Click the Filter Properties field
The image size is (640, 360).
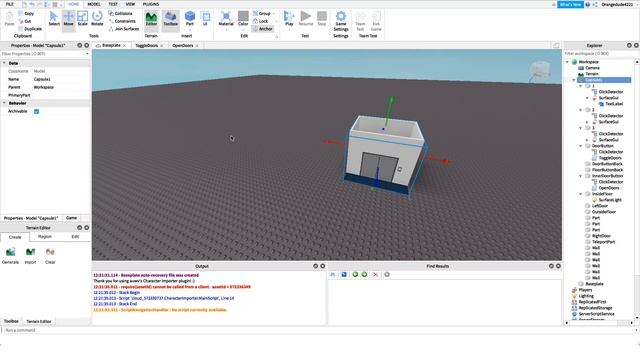tap(44, 54)
